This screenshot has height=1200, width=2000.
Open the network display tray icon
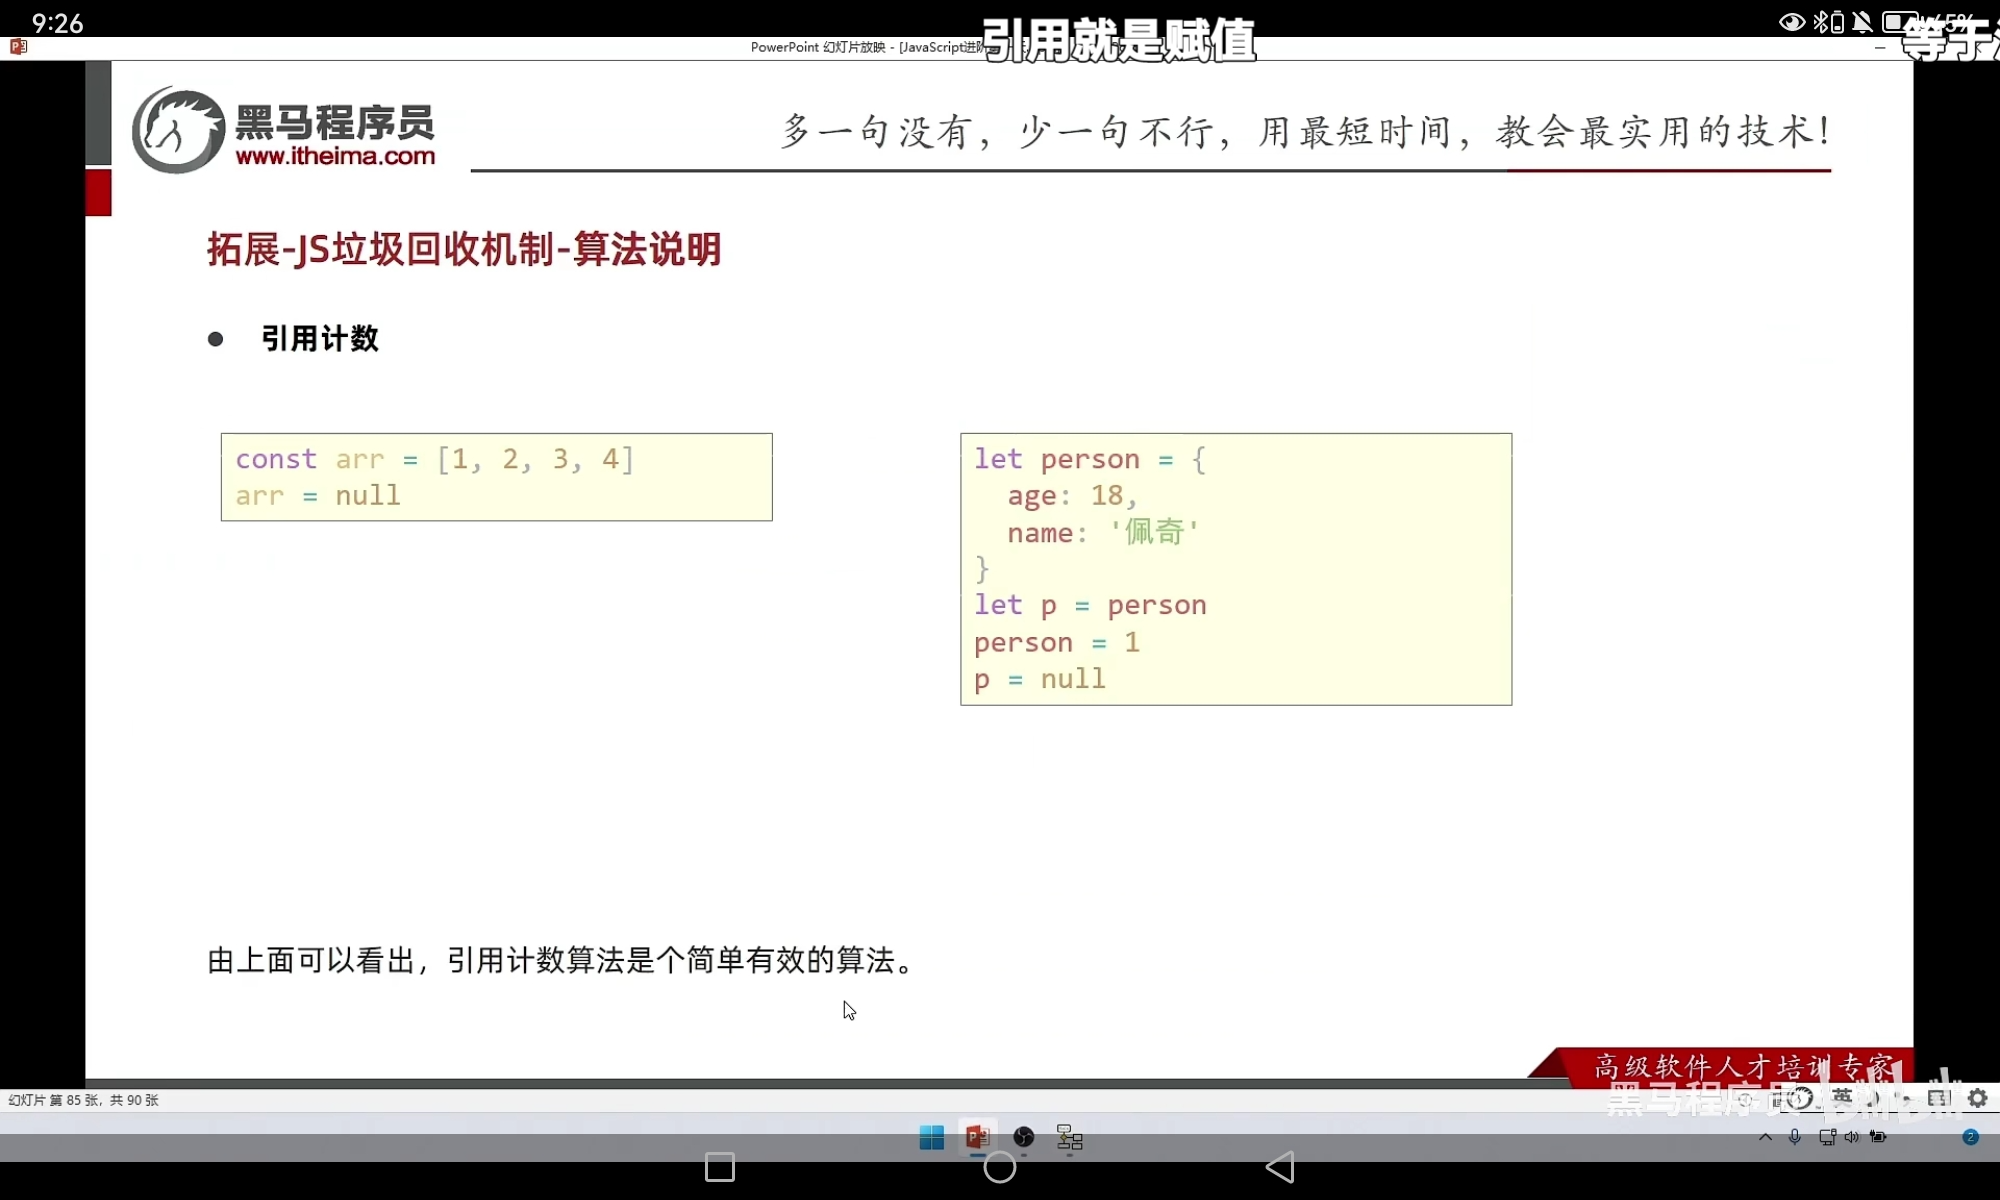[x=1827, y=1137]
